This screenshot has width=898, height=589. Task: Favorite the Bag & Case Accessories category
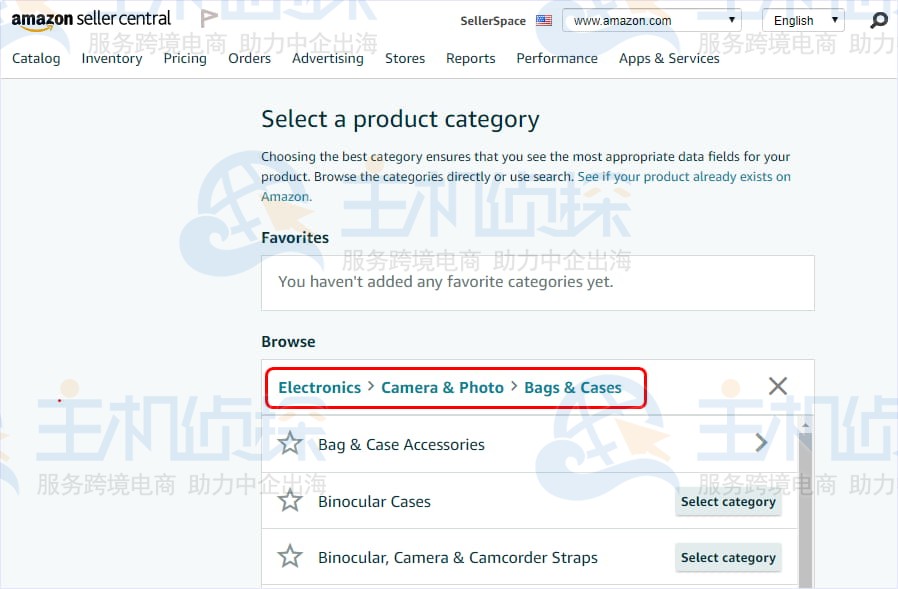click(290, 443)
